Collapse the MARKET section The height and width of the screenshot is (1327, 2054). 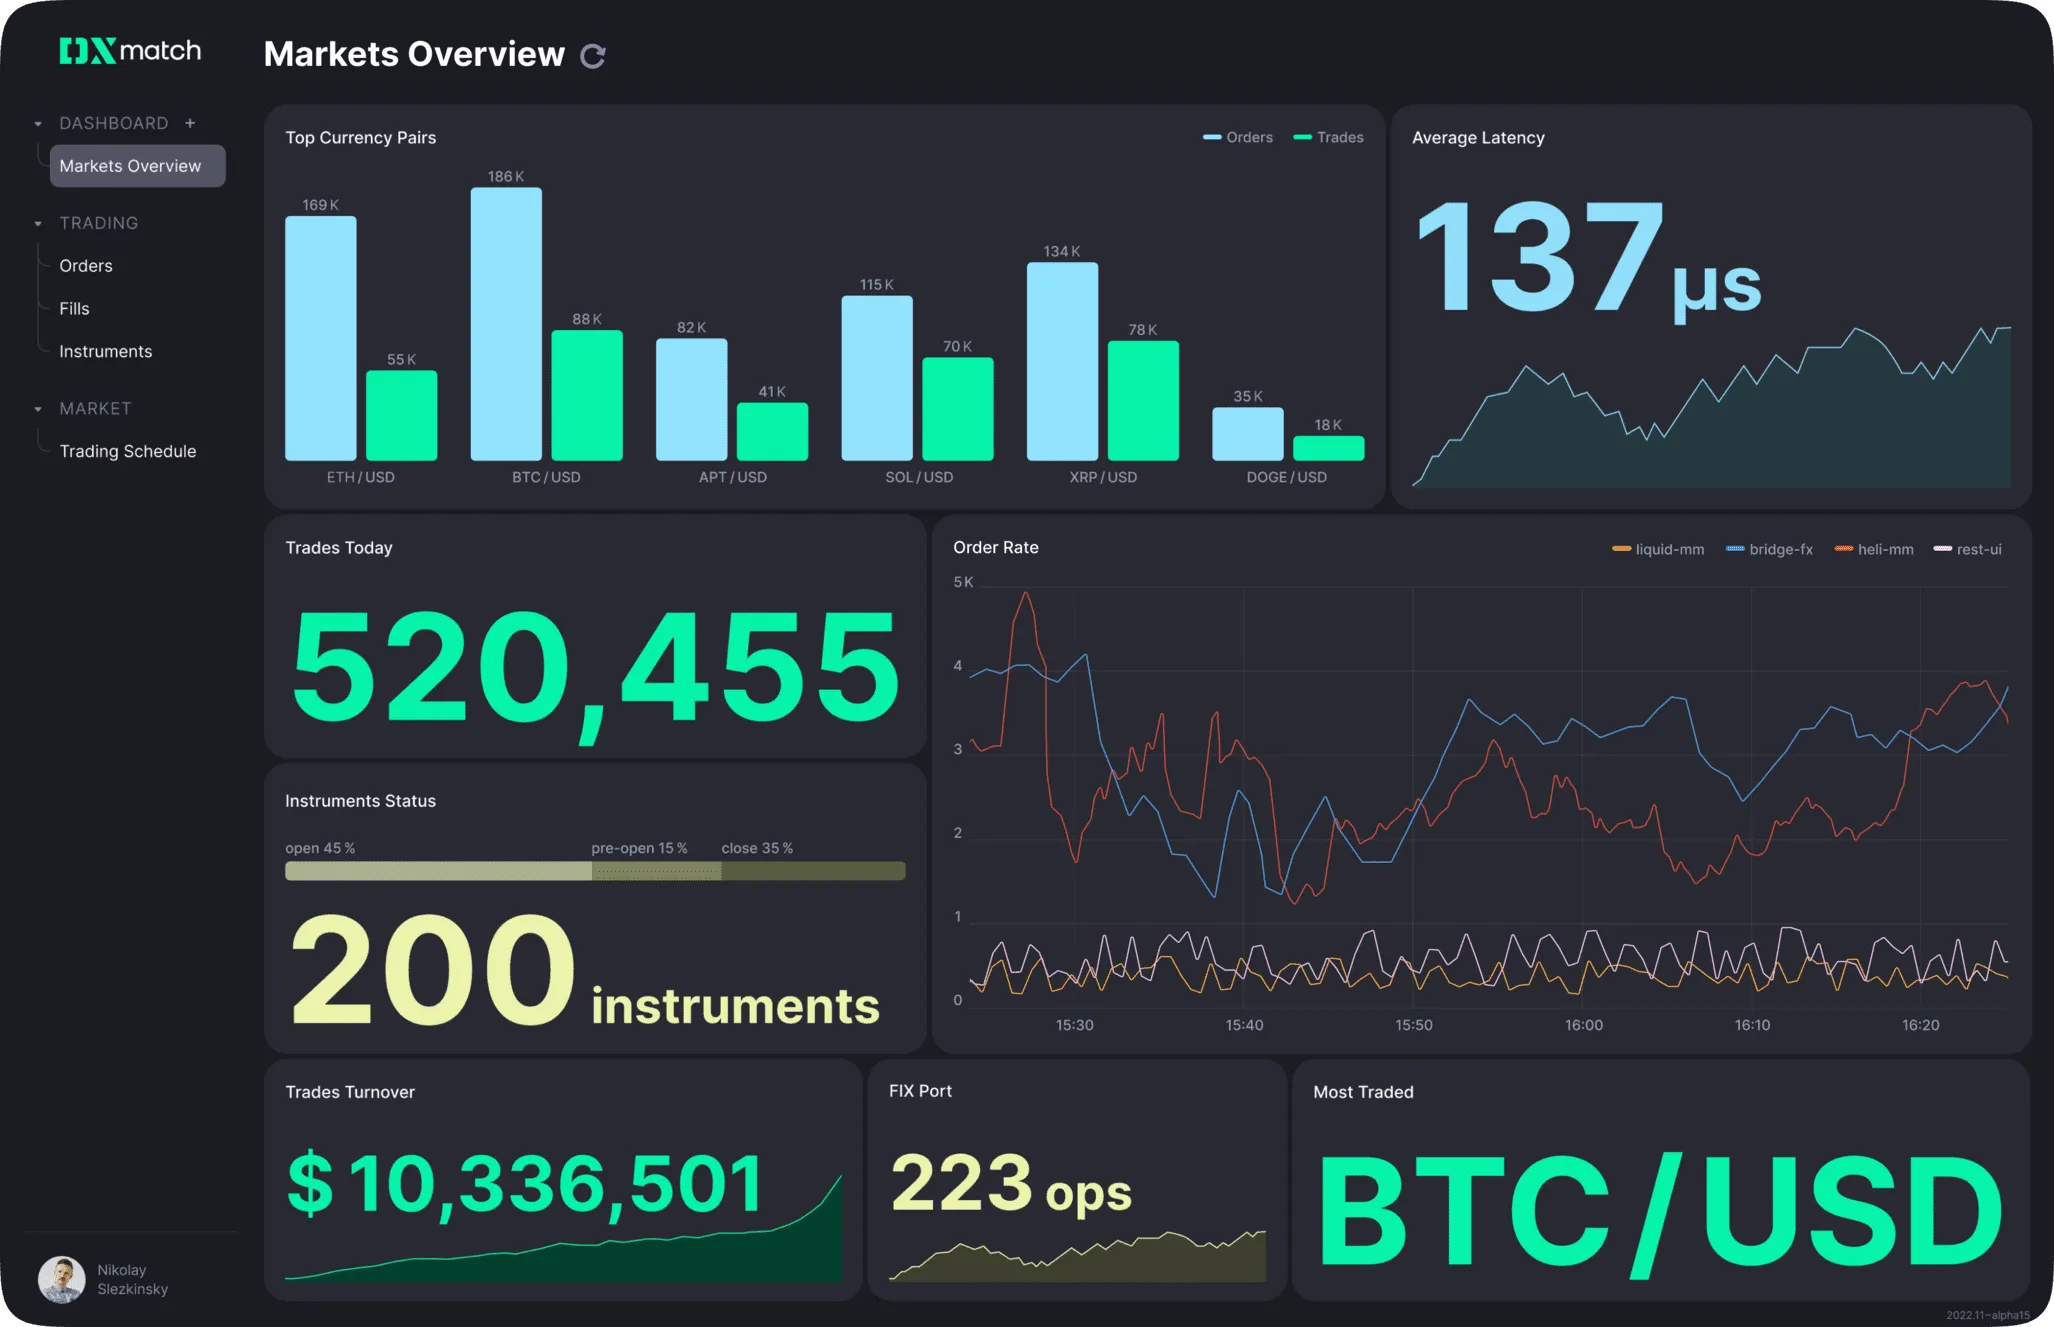tap(37, 408)
